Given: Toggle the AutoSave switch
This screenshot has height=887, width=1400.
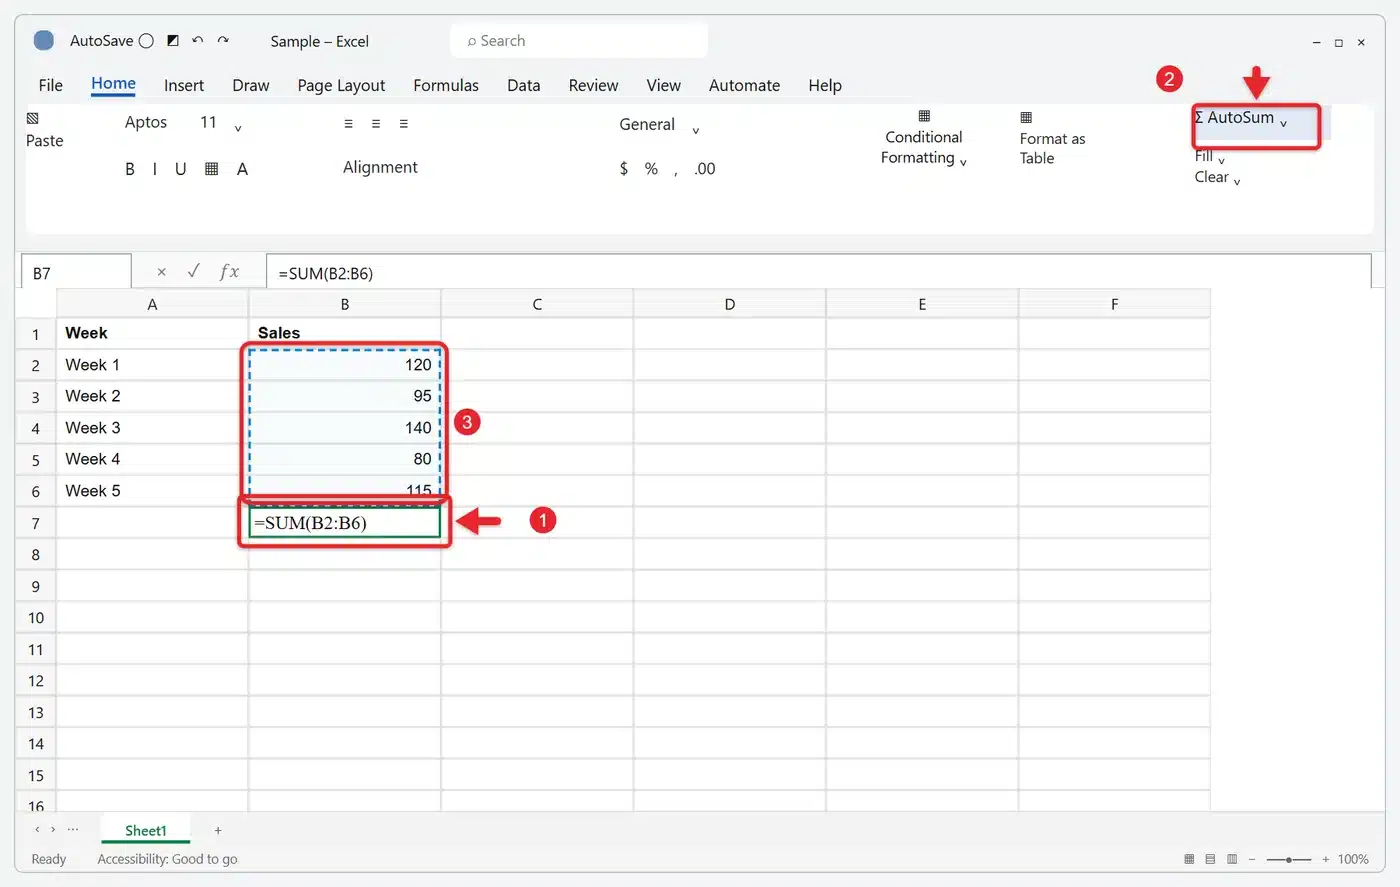Looking at the screenshot, I should [x=146, y=41].
